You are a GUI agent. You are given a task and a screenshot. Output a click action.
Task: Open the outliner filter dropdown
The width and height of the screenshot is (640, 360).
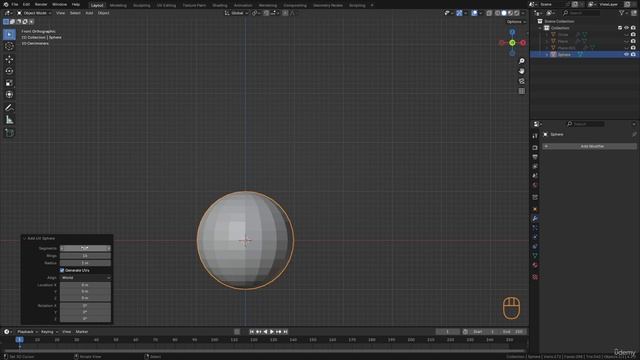click(623, 13)
